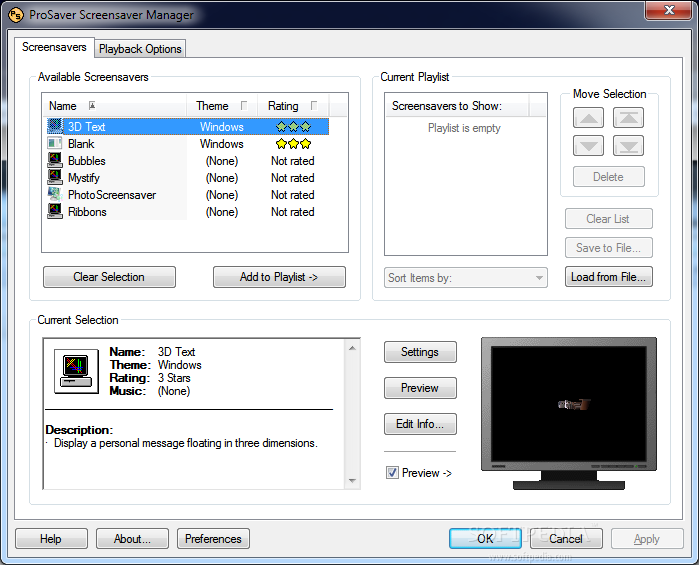The image size is (699, 565).
Task: Click the description scrollbar up arrow
Action: [x=352, y=348]
